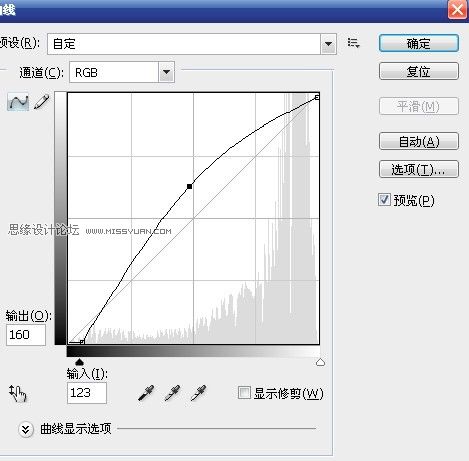Viewport: 469px width, 461px height.
Task: Focus the 输出 field showing 160
Action: pos(26,335)
